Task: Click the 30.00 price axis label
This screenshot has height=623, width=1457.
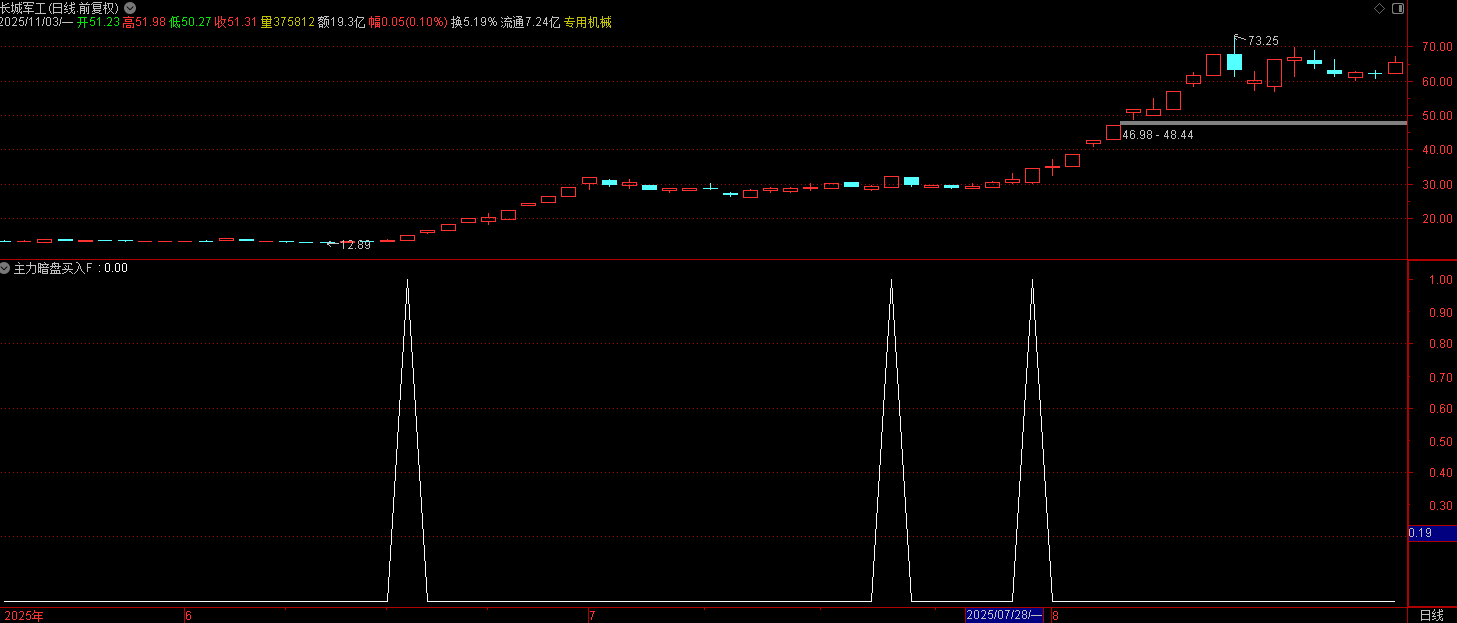Action: pos(1436,185)
